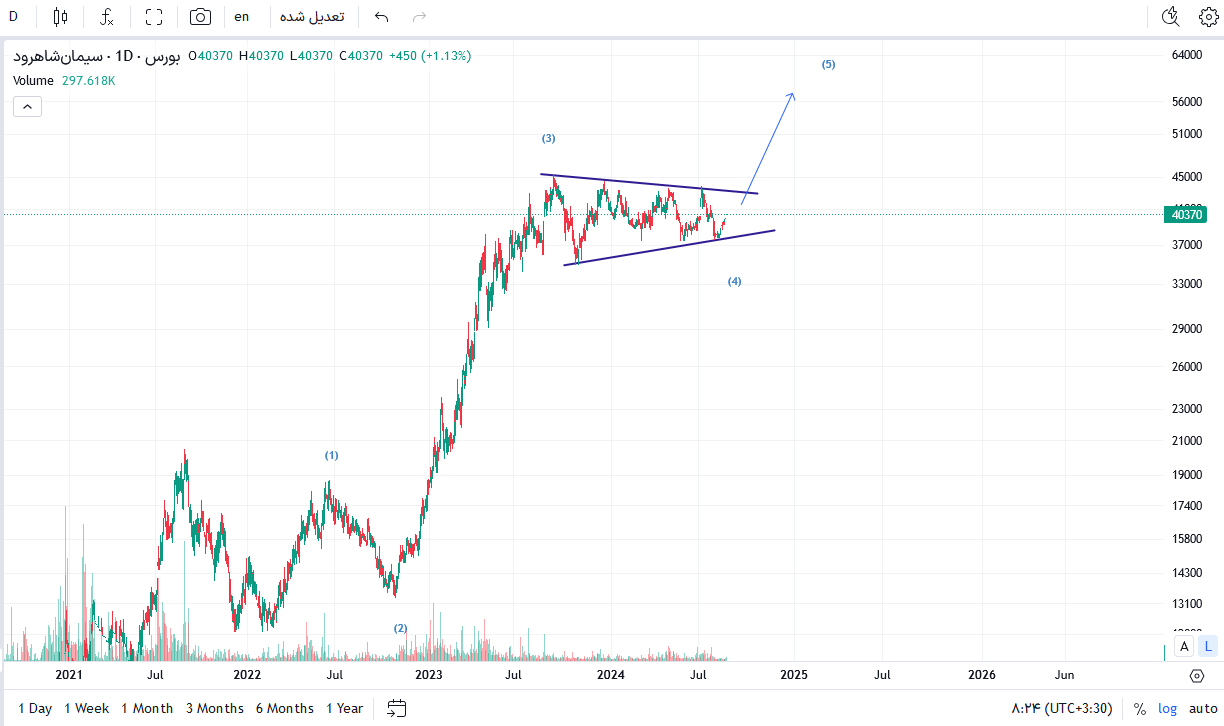This screenshot has height=726, width=1224.
Task: Open the timezone menu showing UTC+3:30
Action: pyautogui.click(x=1061, y=708)
